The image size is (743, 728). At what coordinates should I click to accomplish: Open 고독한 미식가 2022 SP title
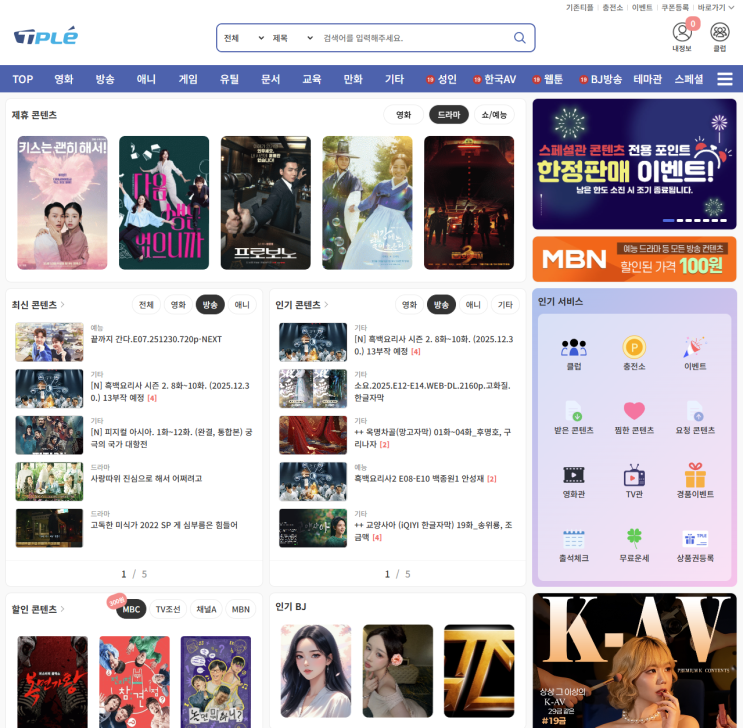coord(164,525)
